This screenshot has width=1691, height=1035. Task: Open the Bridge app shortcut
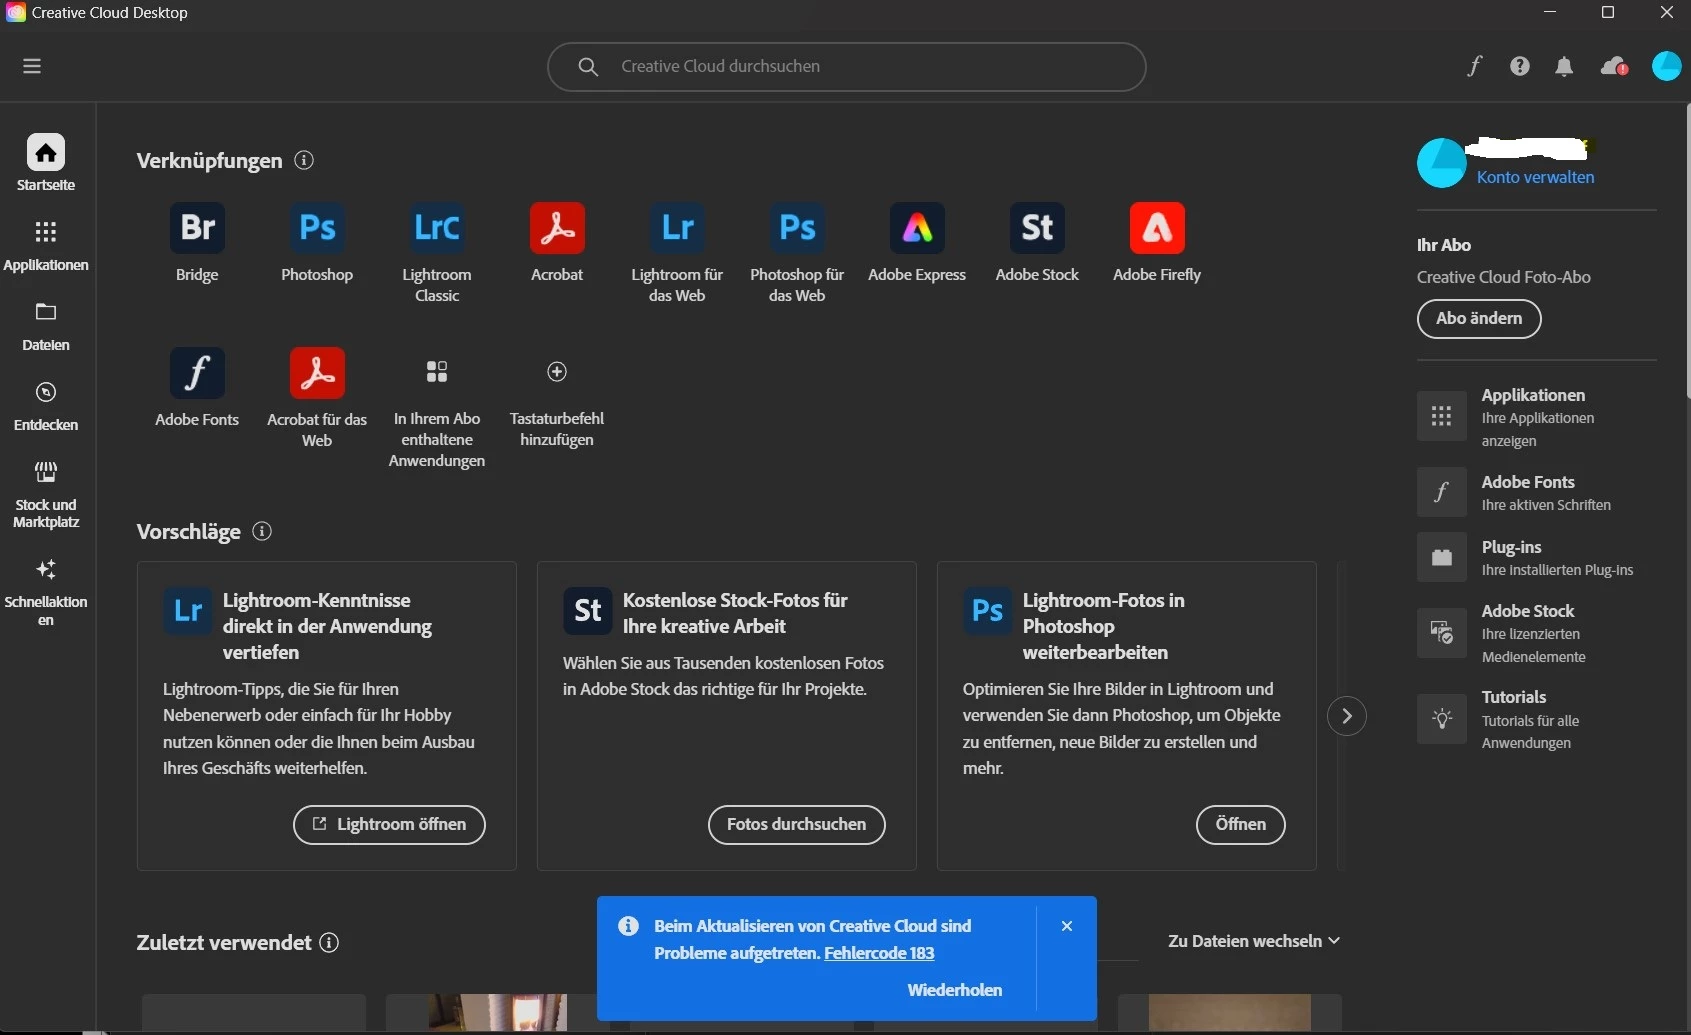[197, 228]
